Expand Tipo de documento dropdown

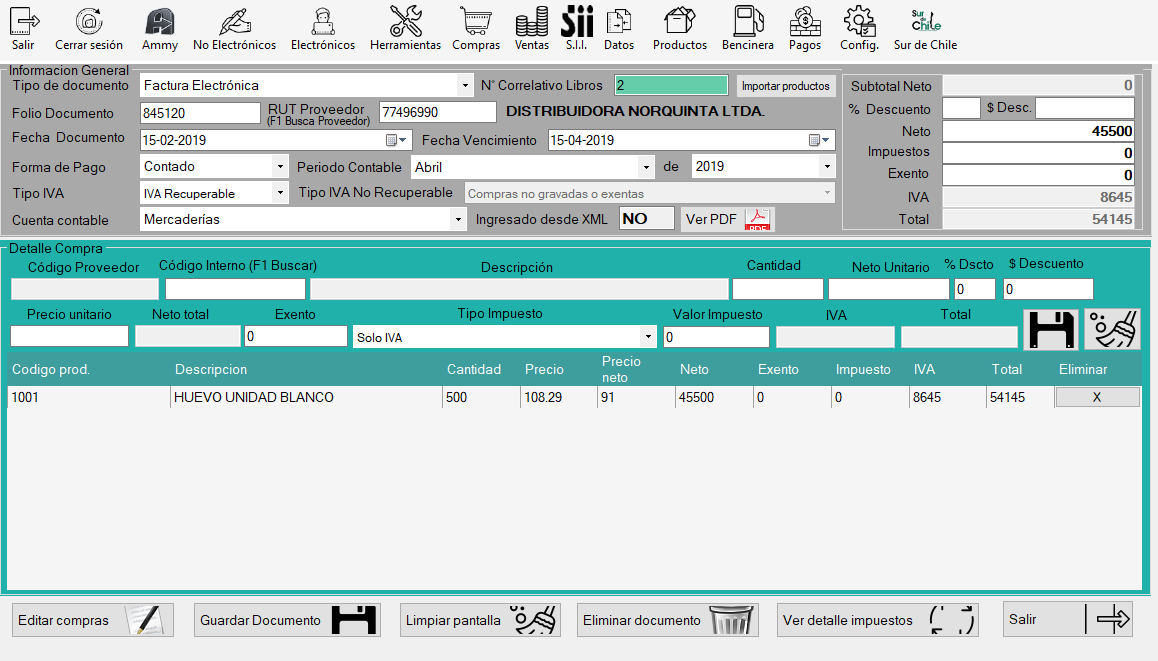click(x=465, y=86)
